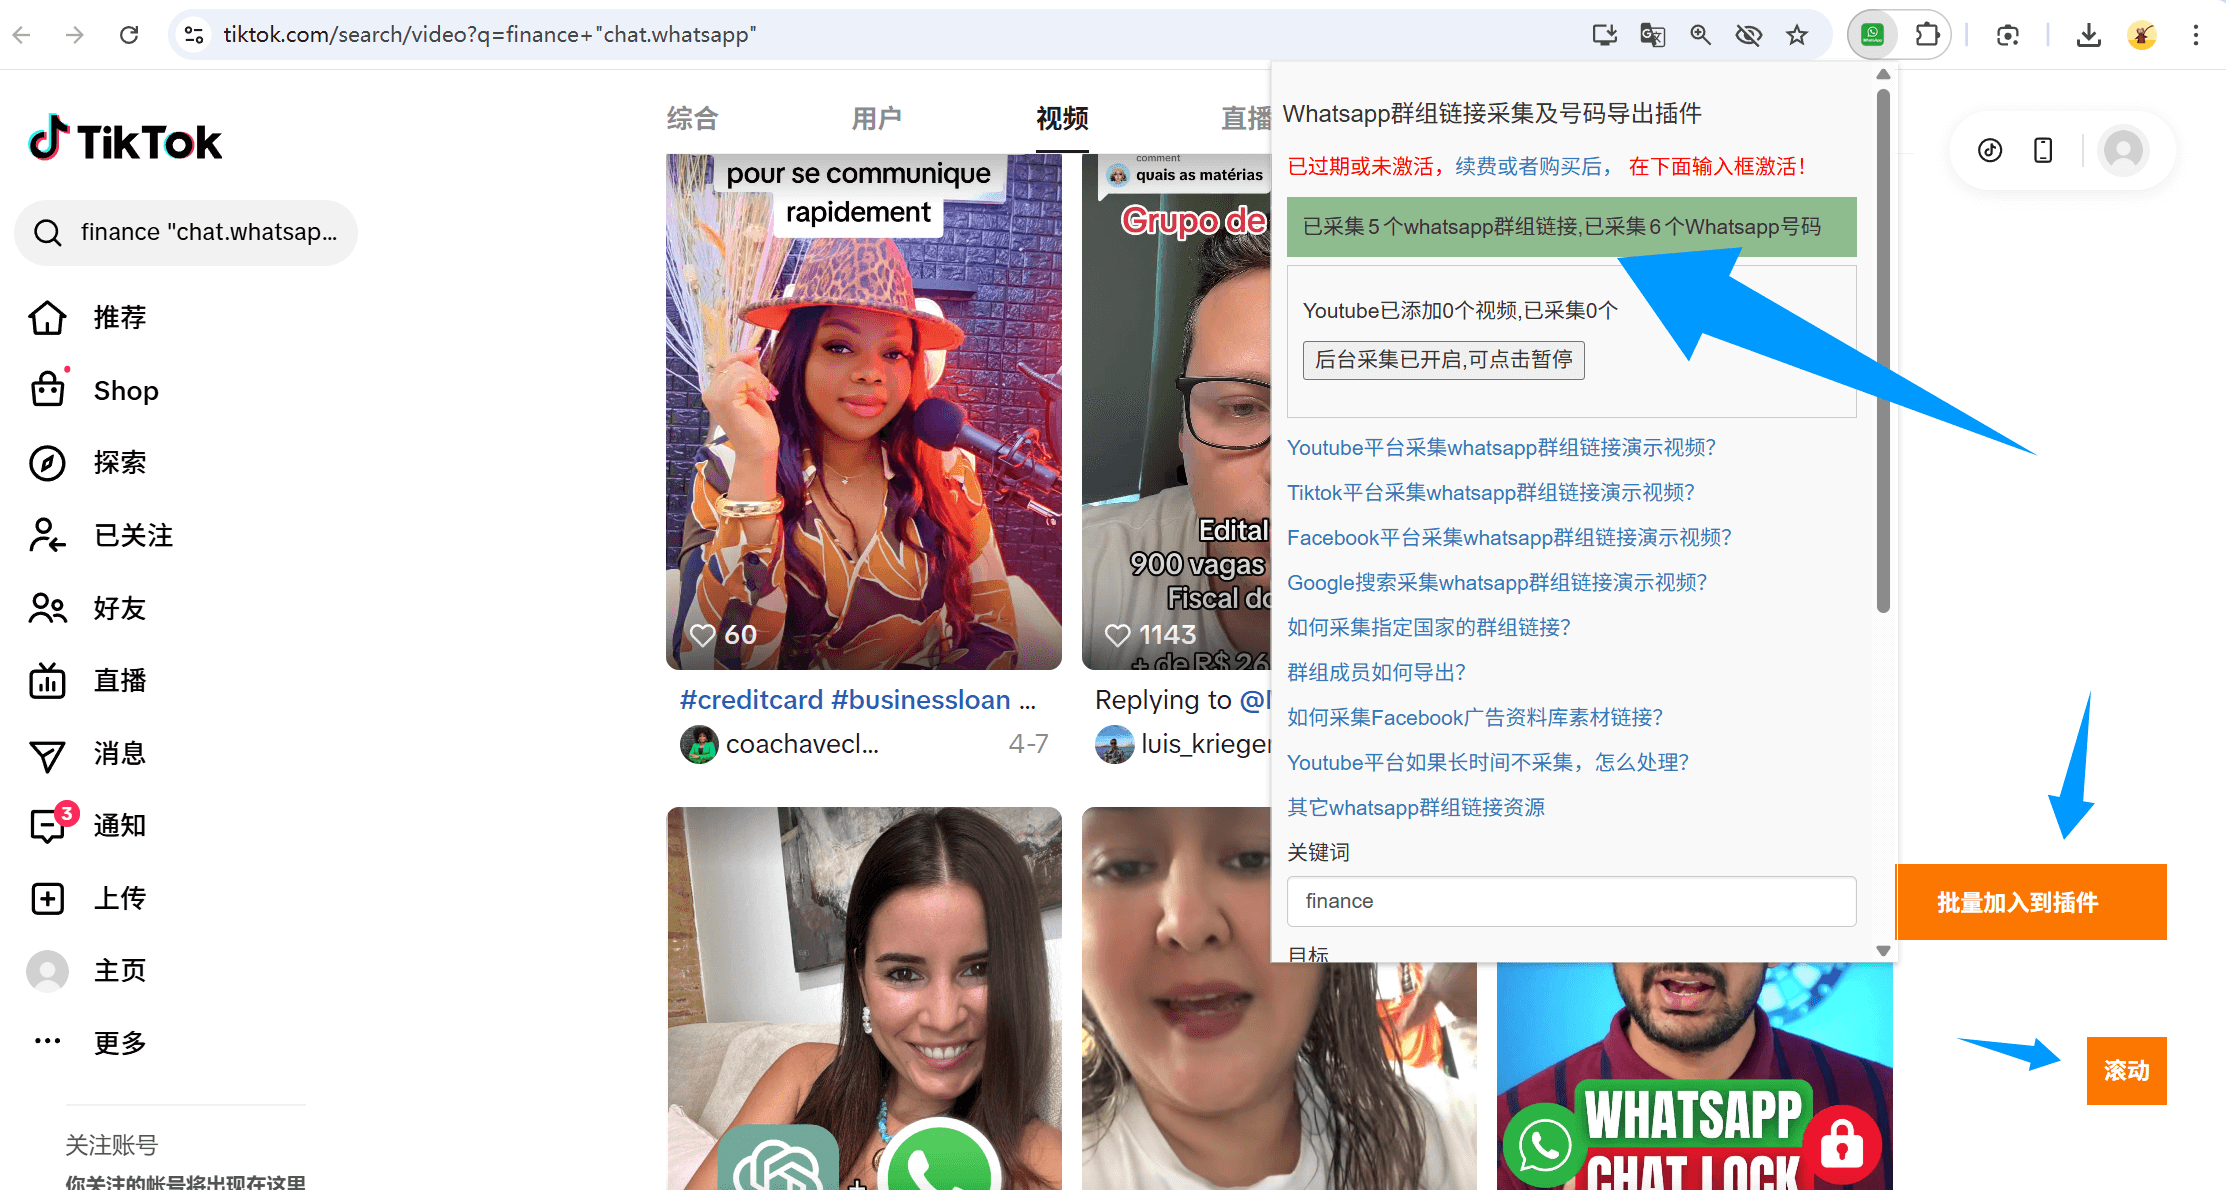The height and width of the screenshot is (1190, 2226).
Task: Open notifications with the badge icon
Action: pyautogui.click(x=47, y=825)
